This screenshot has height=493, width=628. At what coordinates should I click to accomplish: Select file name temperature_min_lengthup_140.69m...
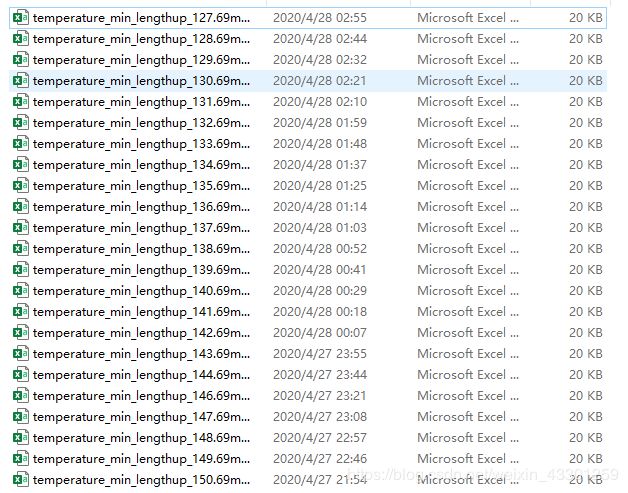click(141, 291)
